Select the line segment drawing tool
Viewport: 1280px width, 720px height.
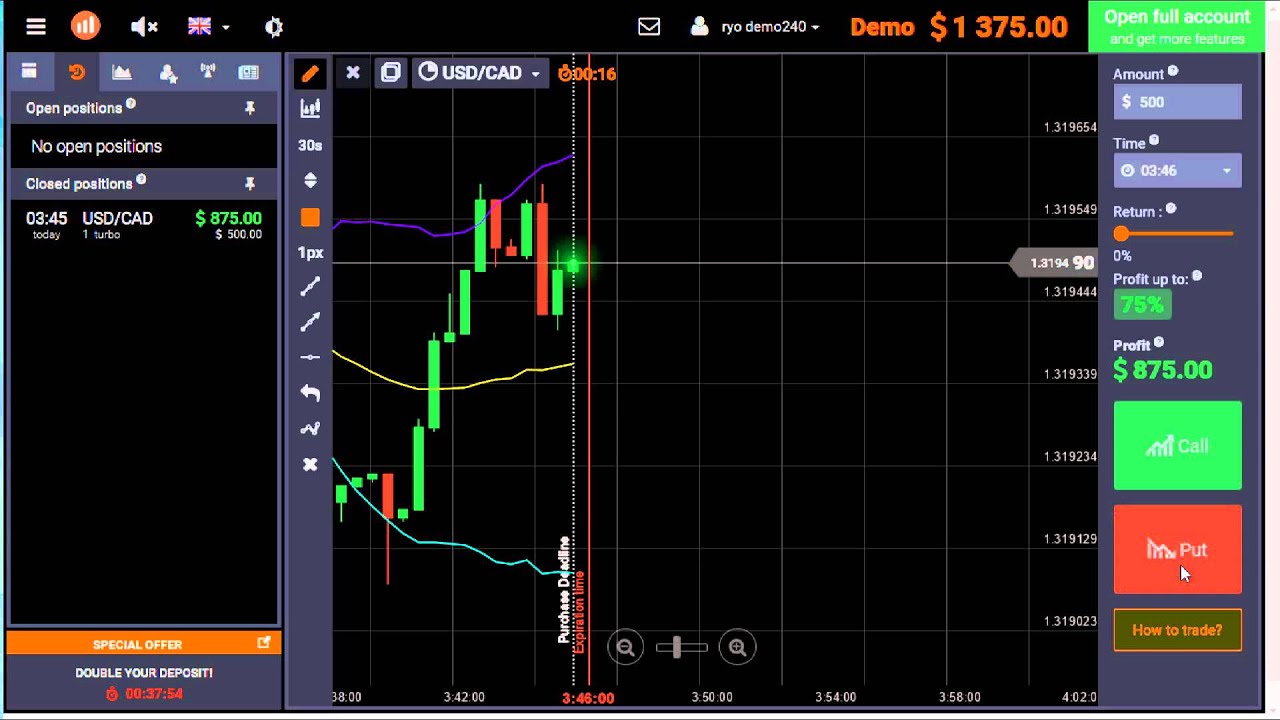[x=310, y=287]
